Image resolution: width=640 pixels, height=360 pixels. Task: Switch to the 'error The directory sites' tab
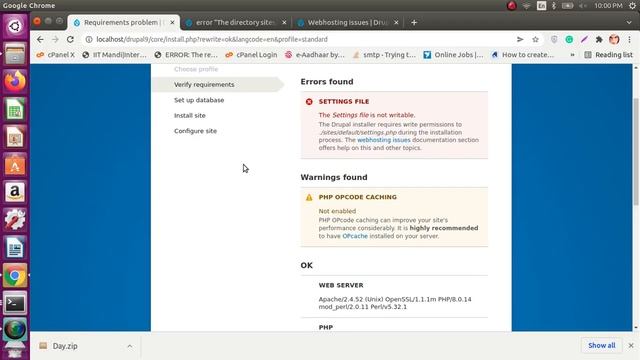(236, 22)
